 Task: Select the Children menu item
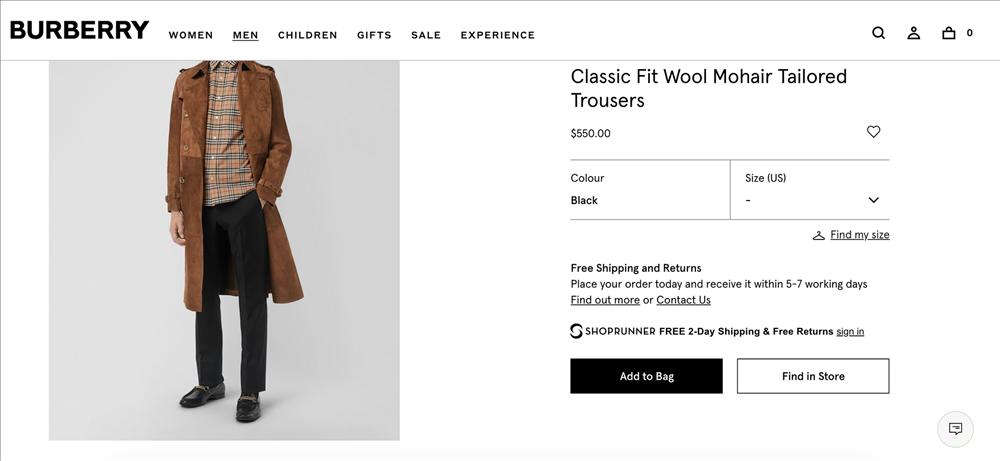pyautogui.click(x=307, y=35)
